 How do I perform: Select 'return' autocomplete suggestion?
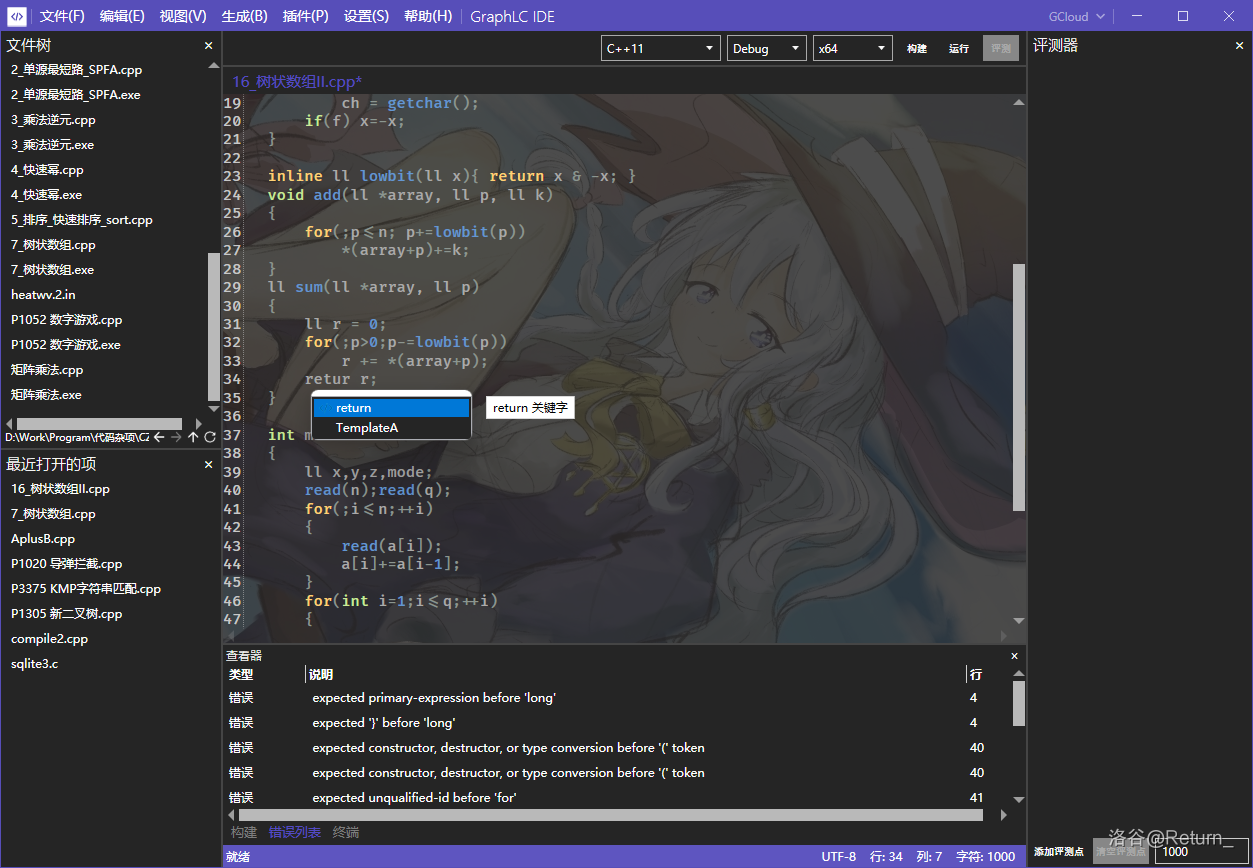click(391, 408)
